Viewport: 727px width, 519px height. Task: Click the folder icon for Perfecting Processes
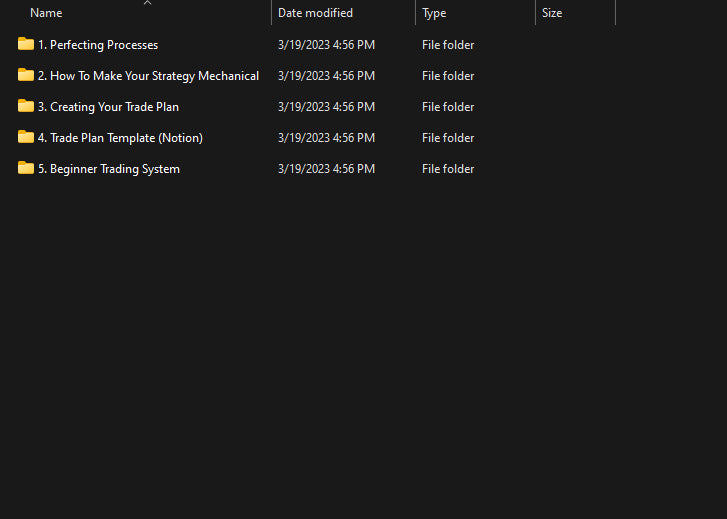point(26,44)
